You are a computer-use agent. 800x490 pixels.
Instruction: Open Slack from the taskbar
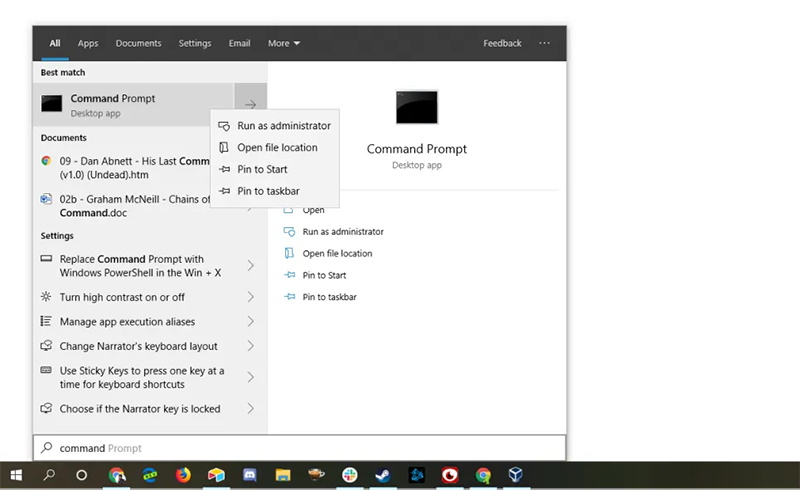(349, 475)
